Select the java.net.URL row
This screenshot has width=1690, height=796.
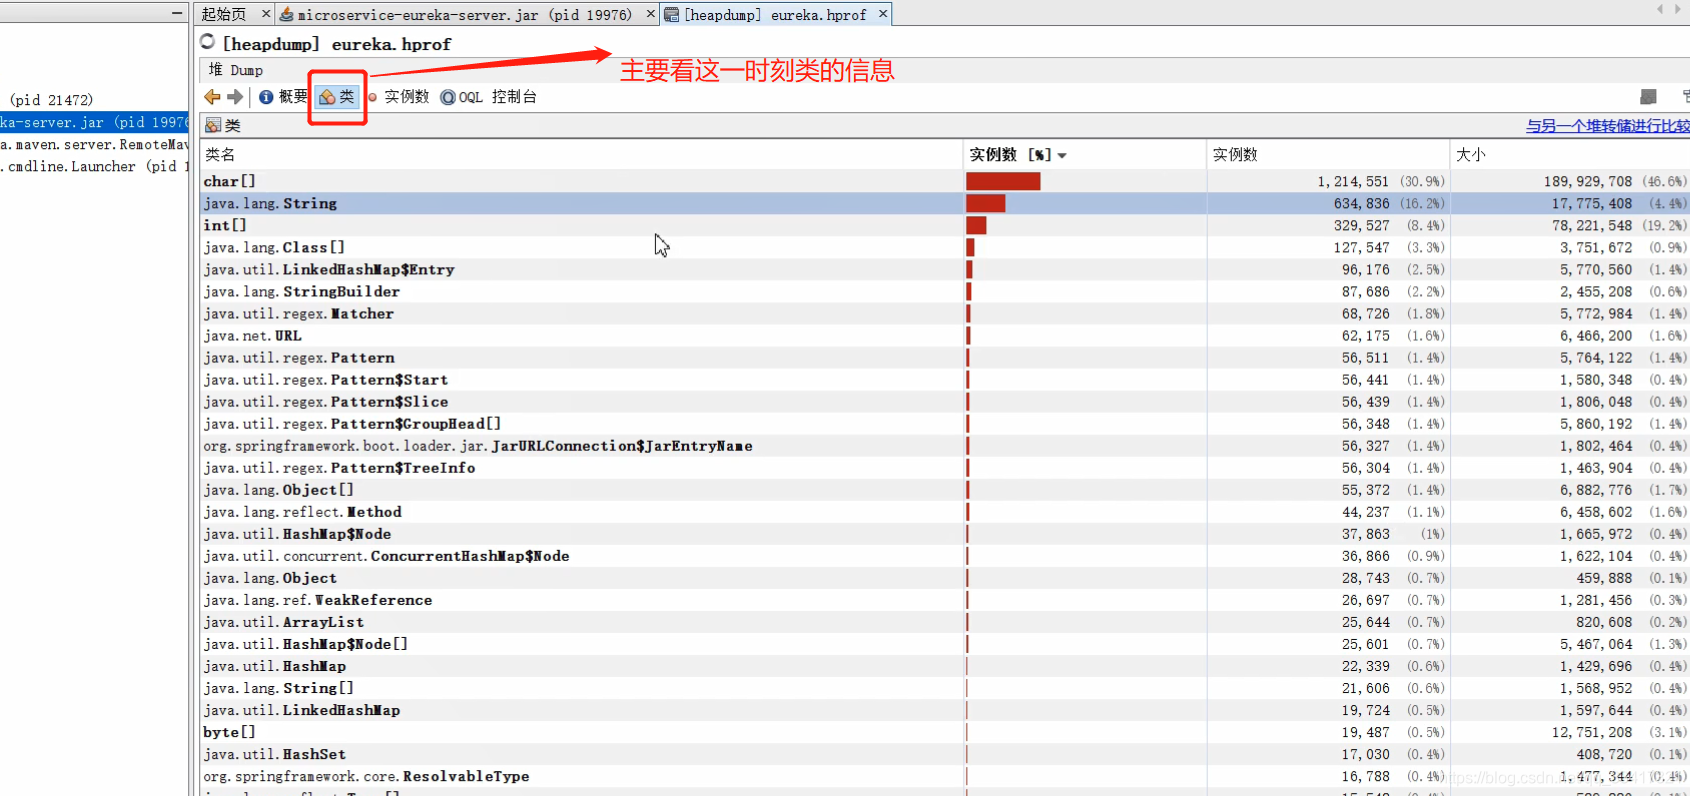coord(945,335)
